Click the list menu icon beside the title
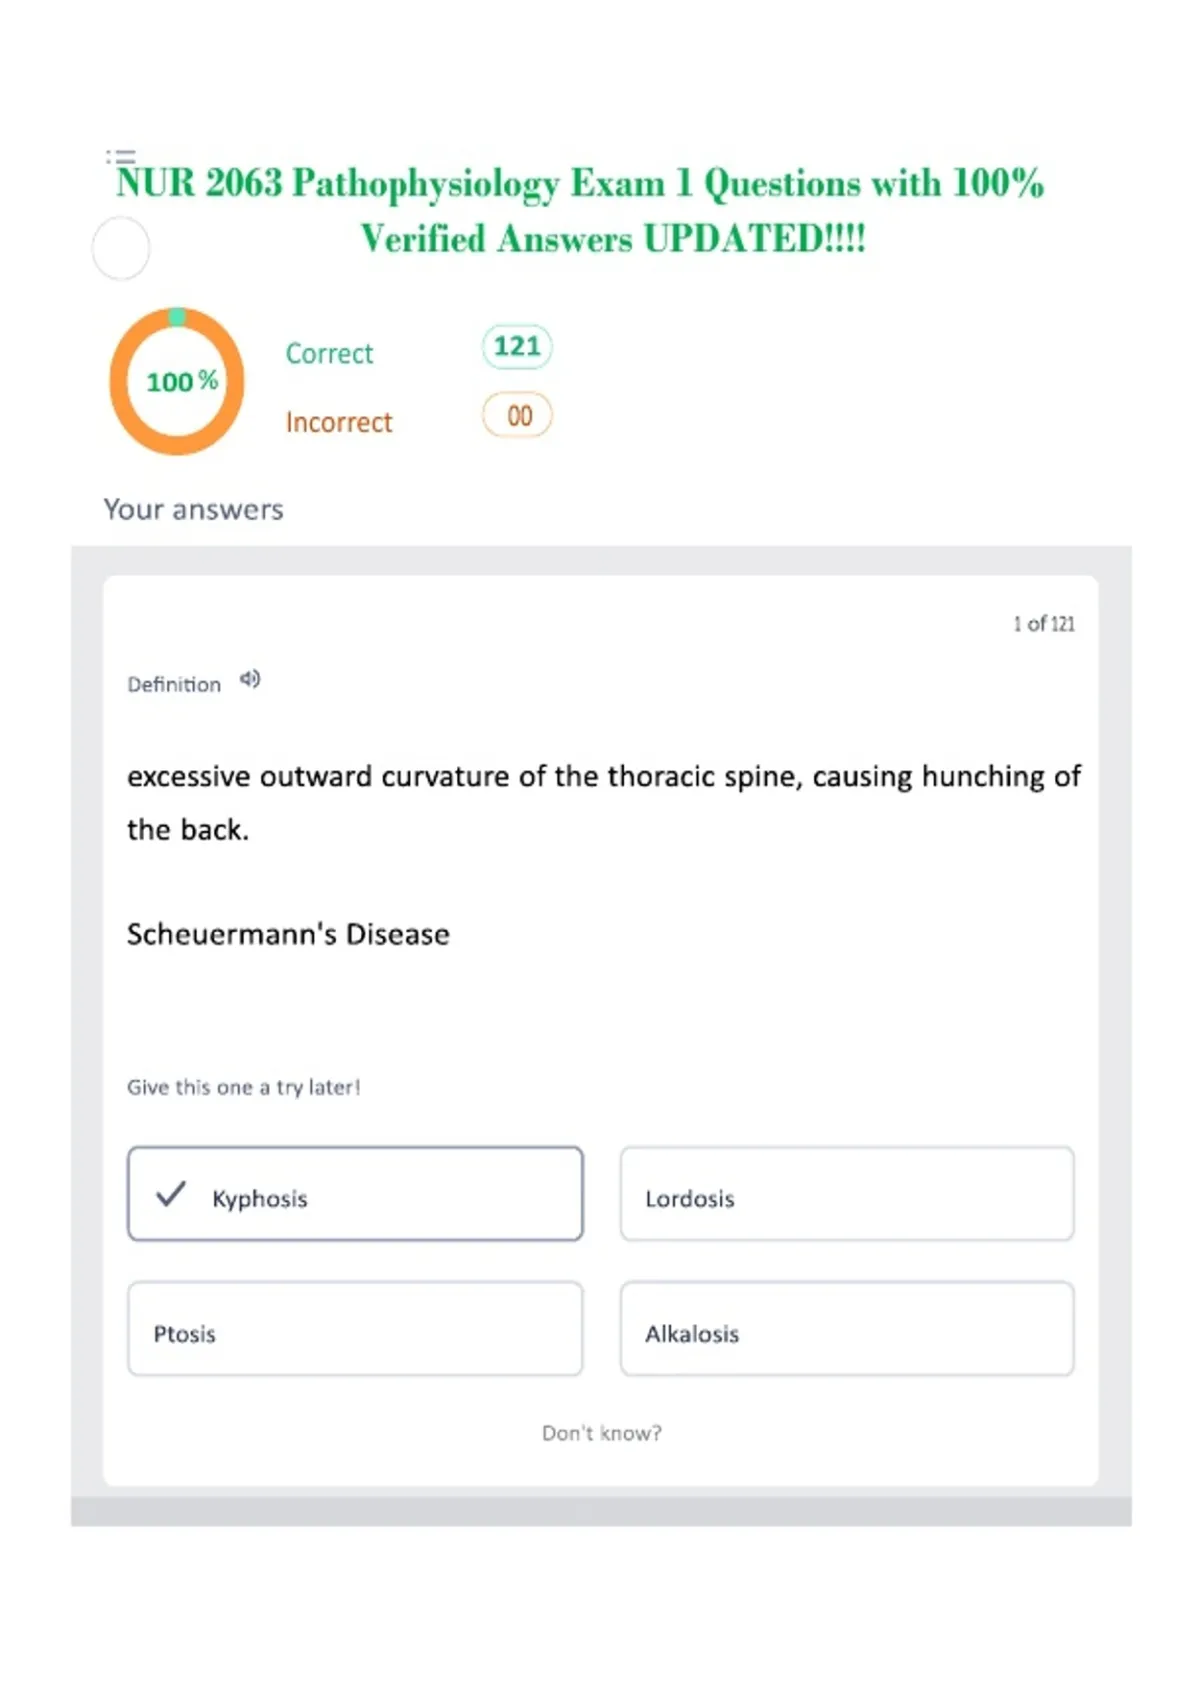The height and width of the screenshot is (1700, 1200). pos(121,156)
